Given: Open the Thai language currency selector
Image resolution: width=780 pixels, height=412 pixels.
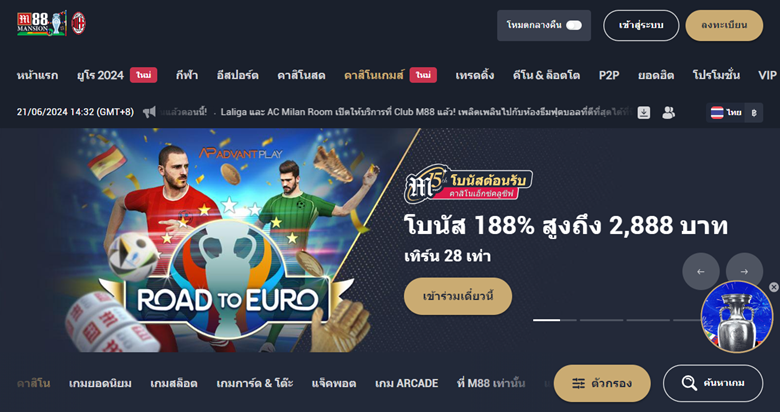Looking at the screenshot, I should click(x=734, y=112).
